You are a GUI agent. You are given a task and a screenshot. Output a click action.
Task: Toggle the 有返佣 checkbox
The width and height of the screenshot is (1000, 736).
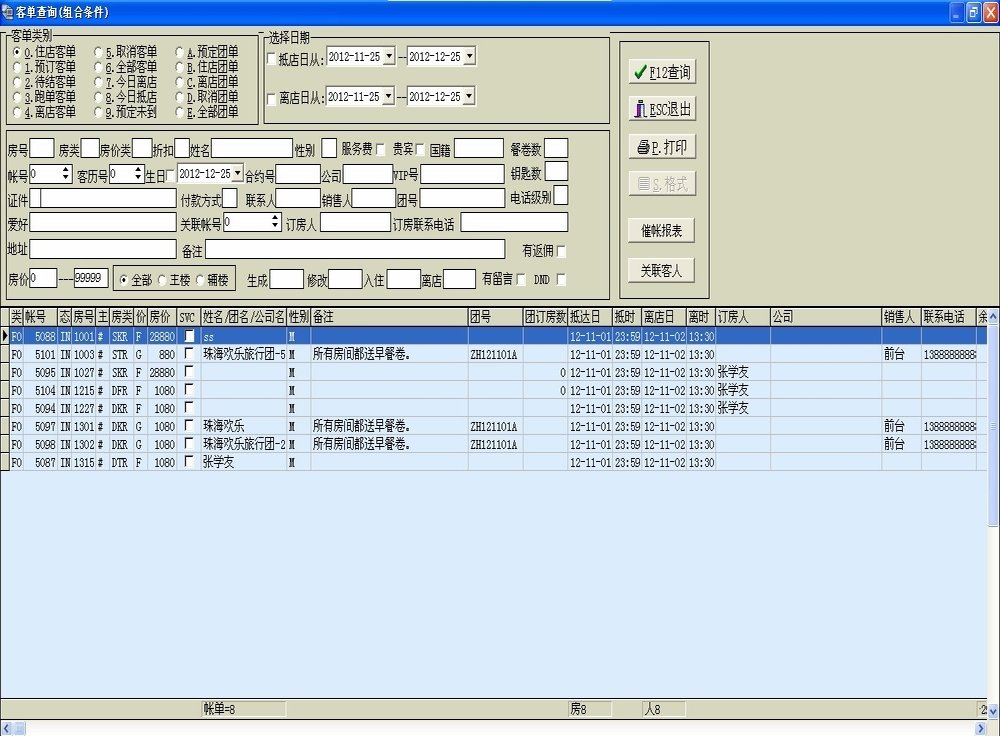point(561,251)
